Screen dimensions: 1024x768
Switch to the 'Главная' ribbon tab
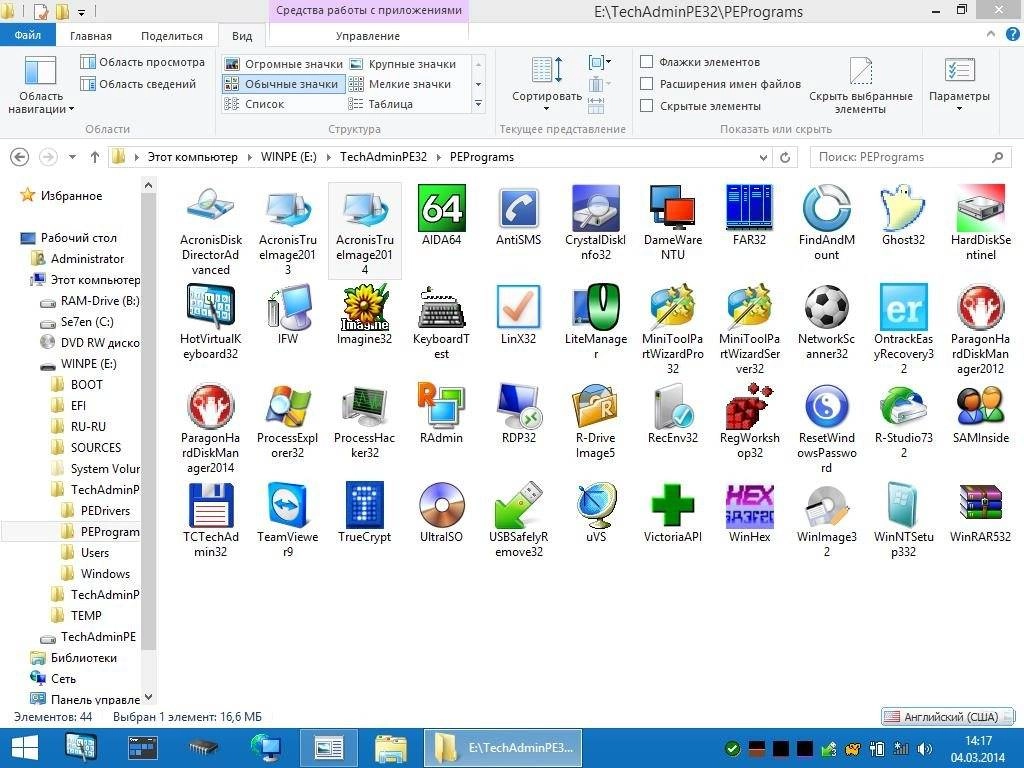coord(90,35)
